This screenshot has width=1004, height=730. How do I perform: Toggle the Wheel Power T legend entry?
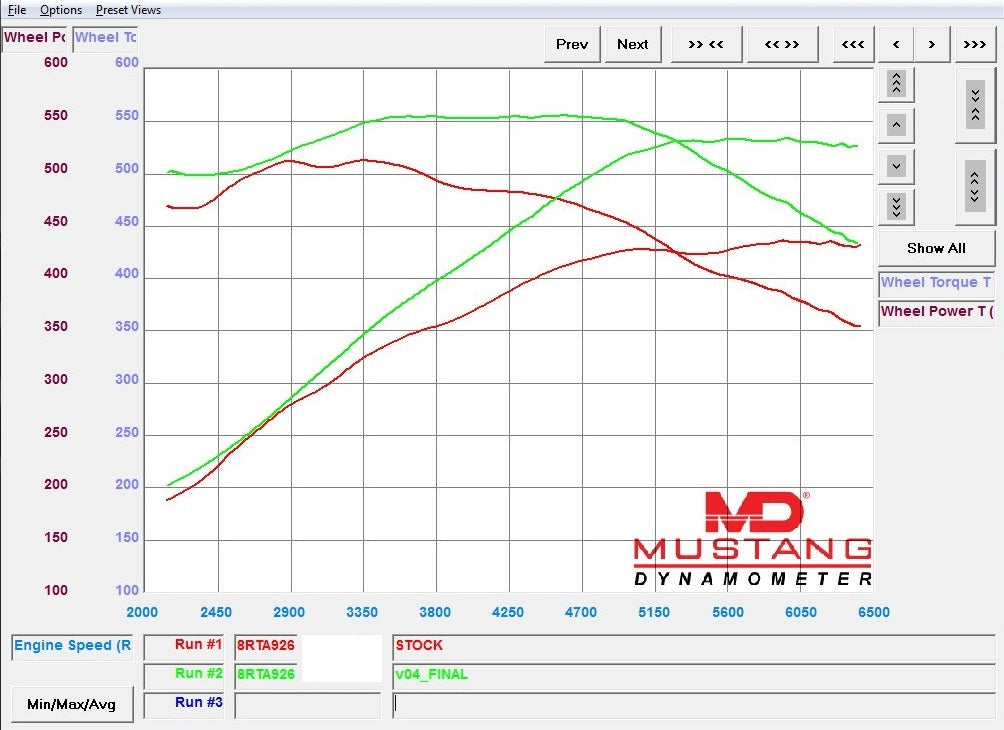coord(936,312)
